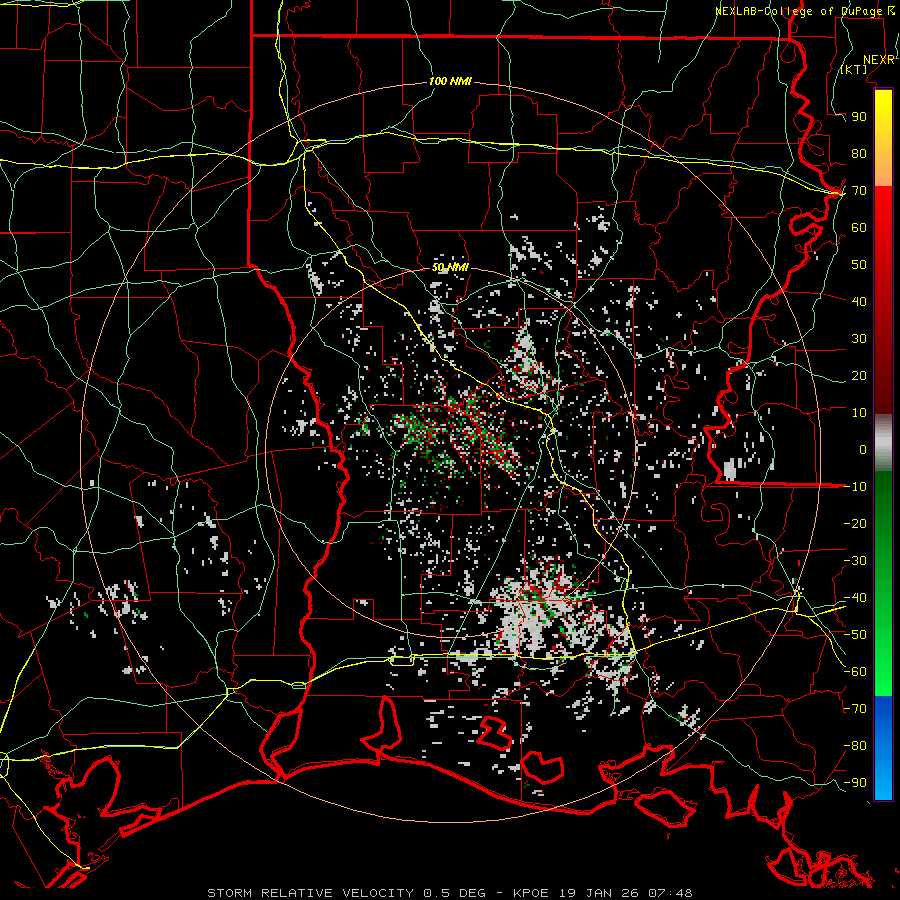Viewport: 900px width, 900px height.
Task: Click the -40 value on the color scale
Action: [855, 598]
